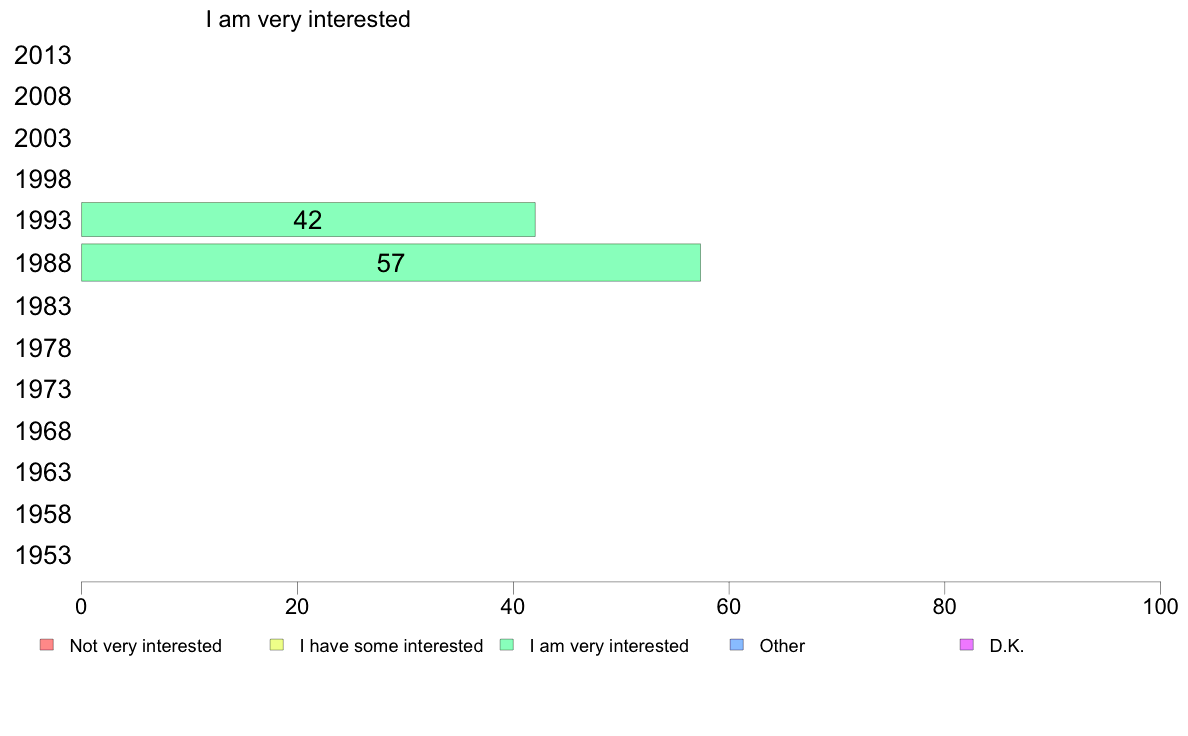Click the green I am very interested swatch
1188x736 pixels.
tap(507, 645)
